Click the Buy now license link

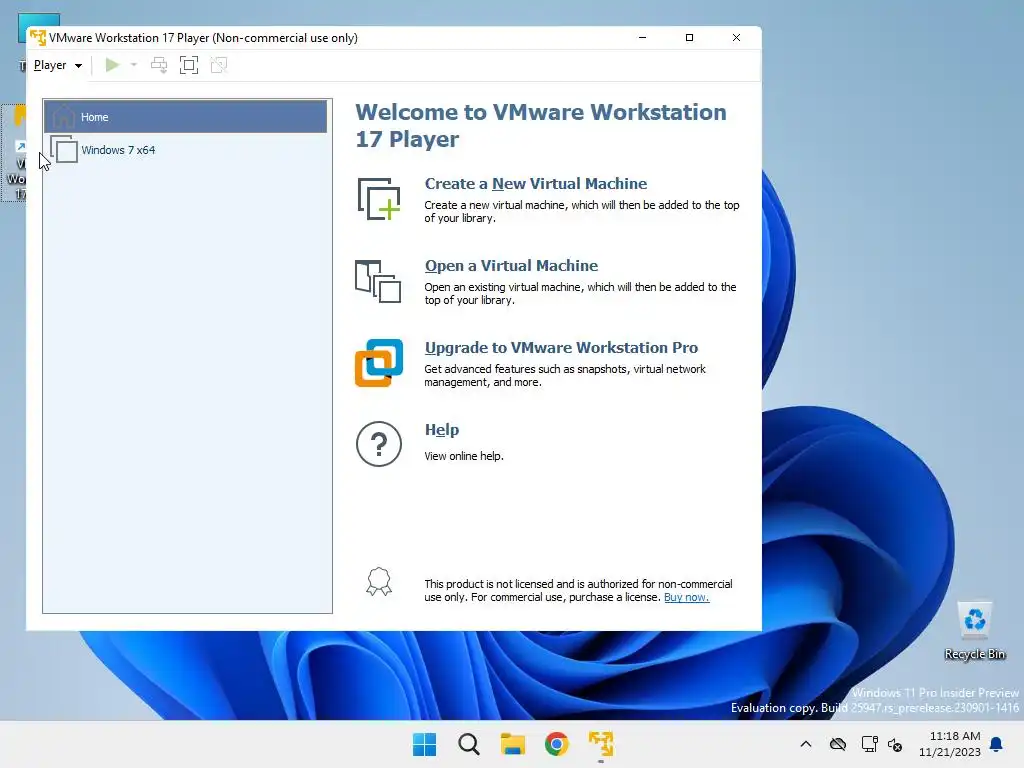click(x=686, y=597)
